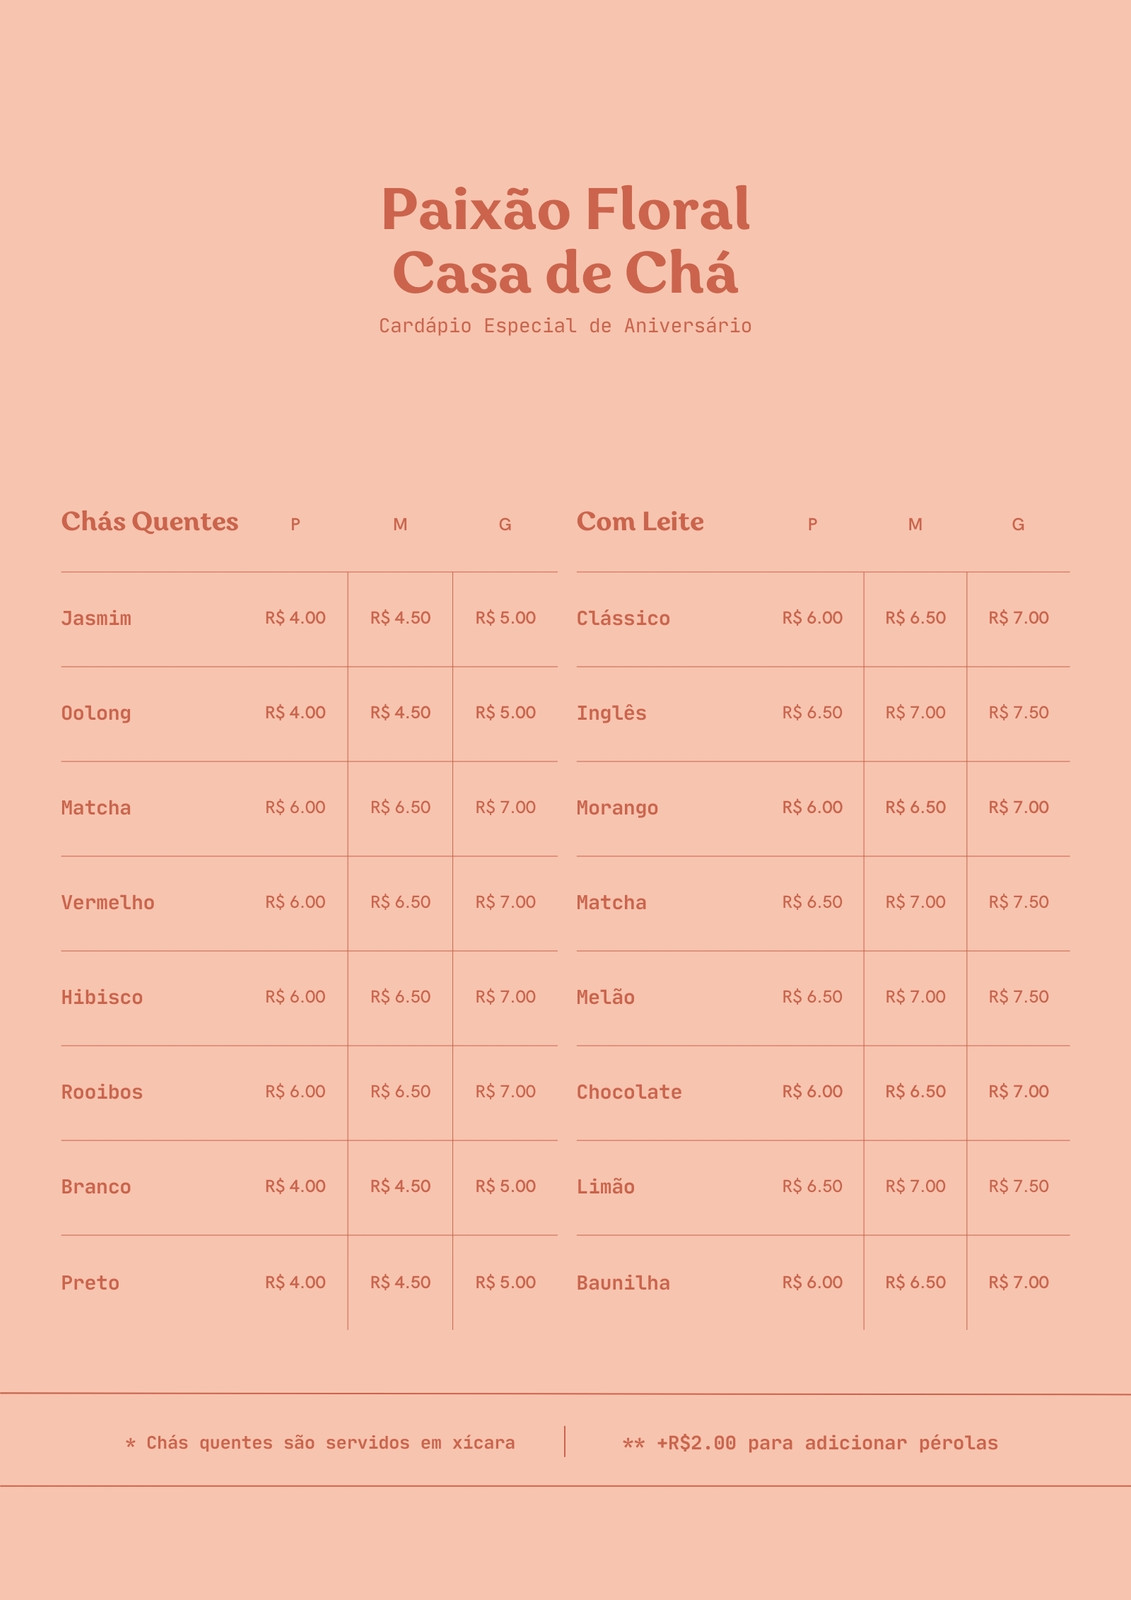Click the Inglês medium price R$ 7.00
Screen dimensions: 1131x1600
click(915, 713)
